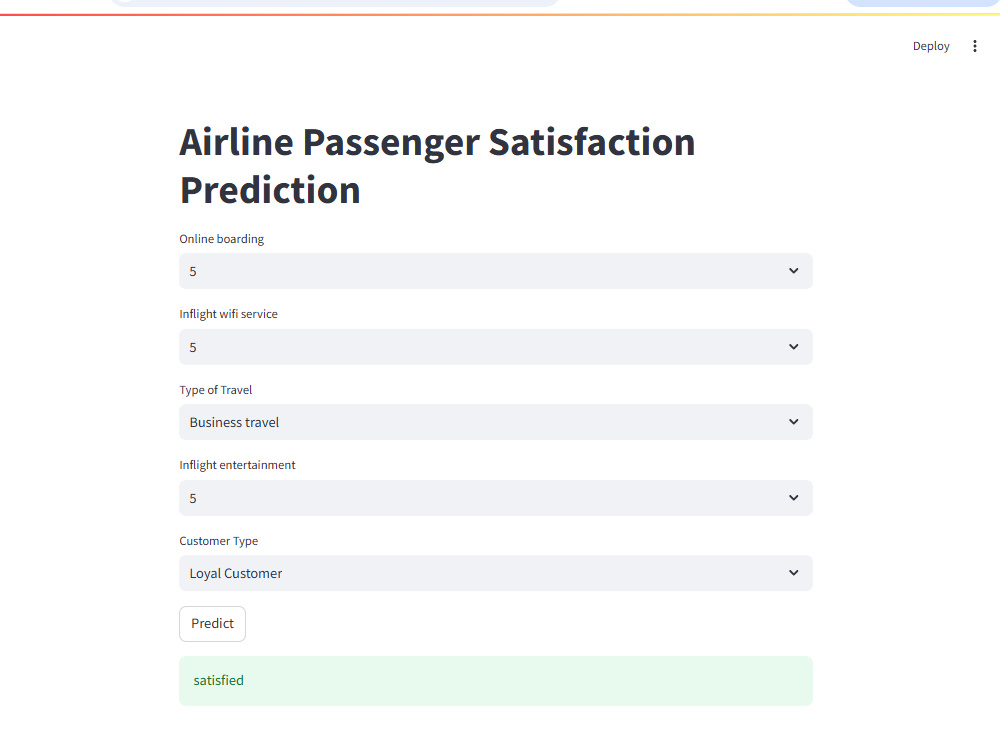This screenshot has width=1000, height=750.
Task: Click the Deploy button
Action: 930,46
